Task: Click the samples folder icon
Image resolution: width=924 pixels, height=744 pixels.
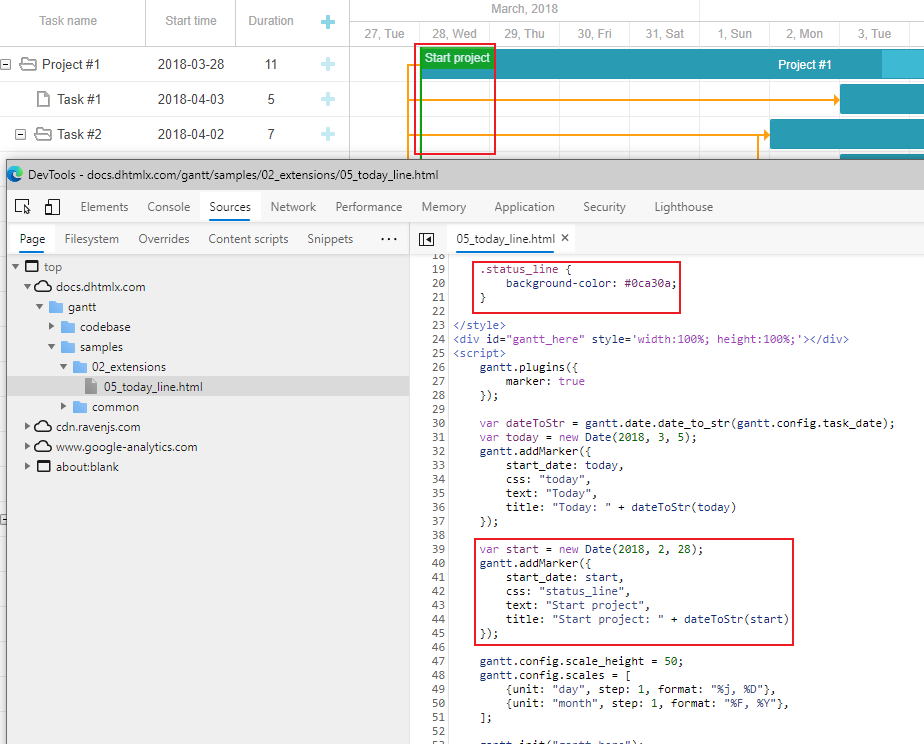Action: point(68,347)
